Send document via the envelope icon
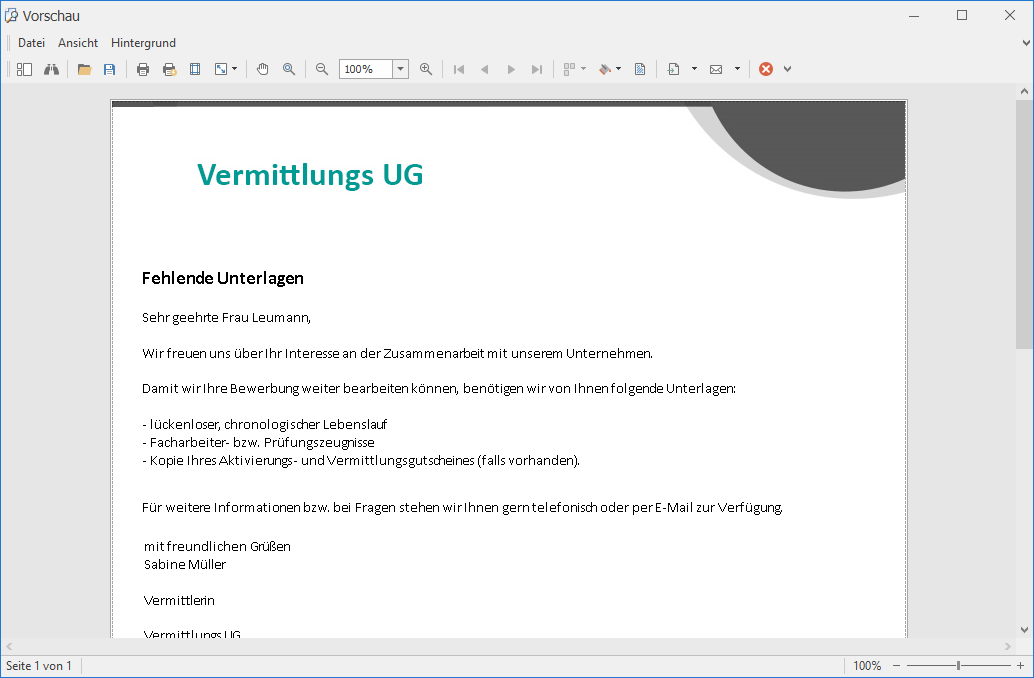This screenshot has width=1034, height=678. tap(716, 69)
